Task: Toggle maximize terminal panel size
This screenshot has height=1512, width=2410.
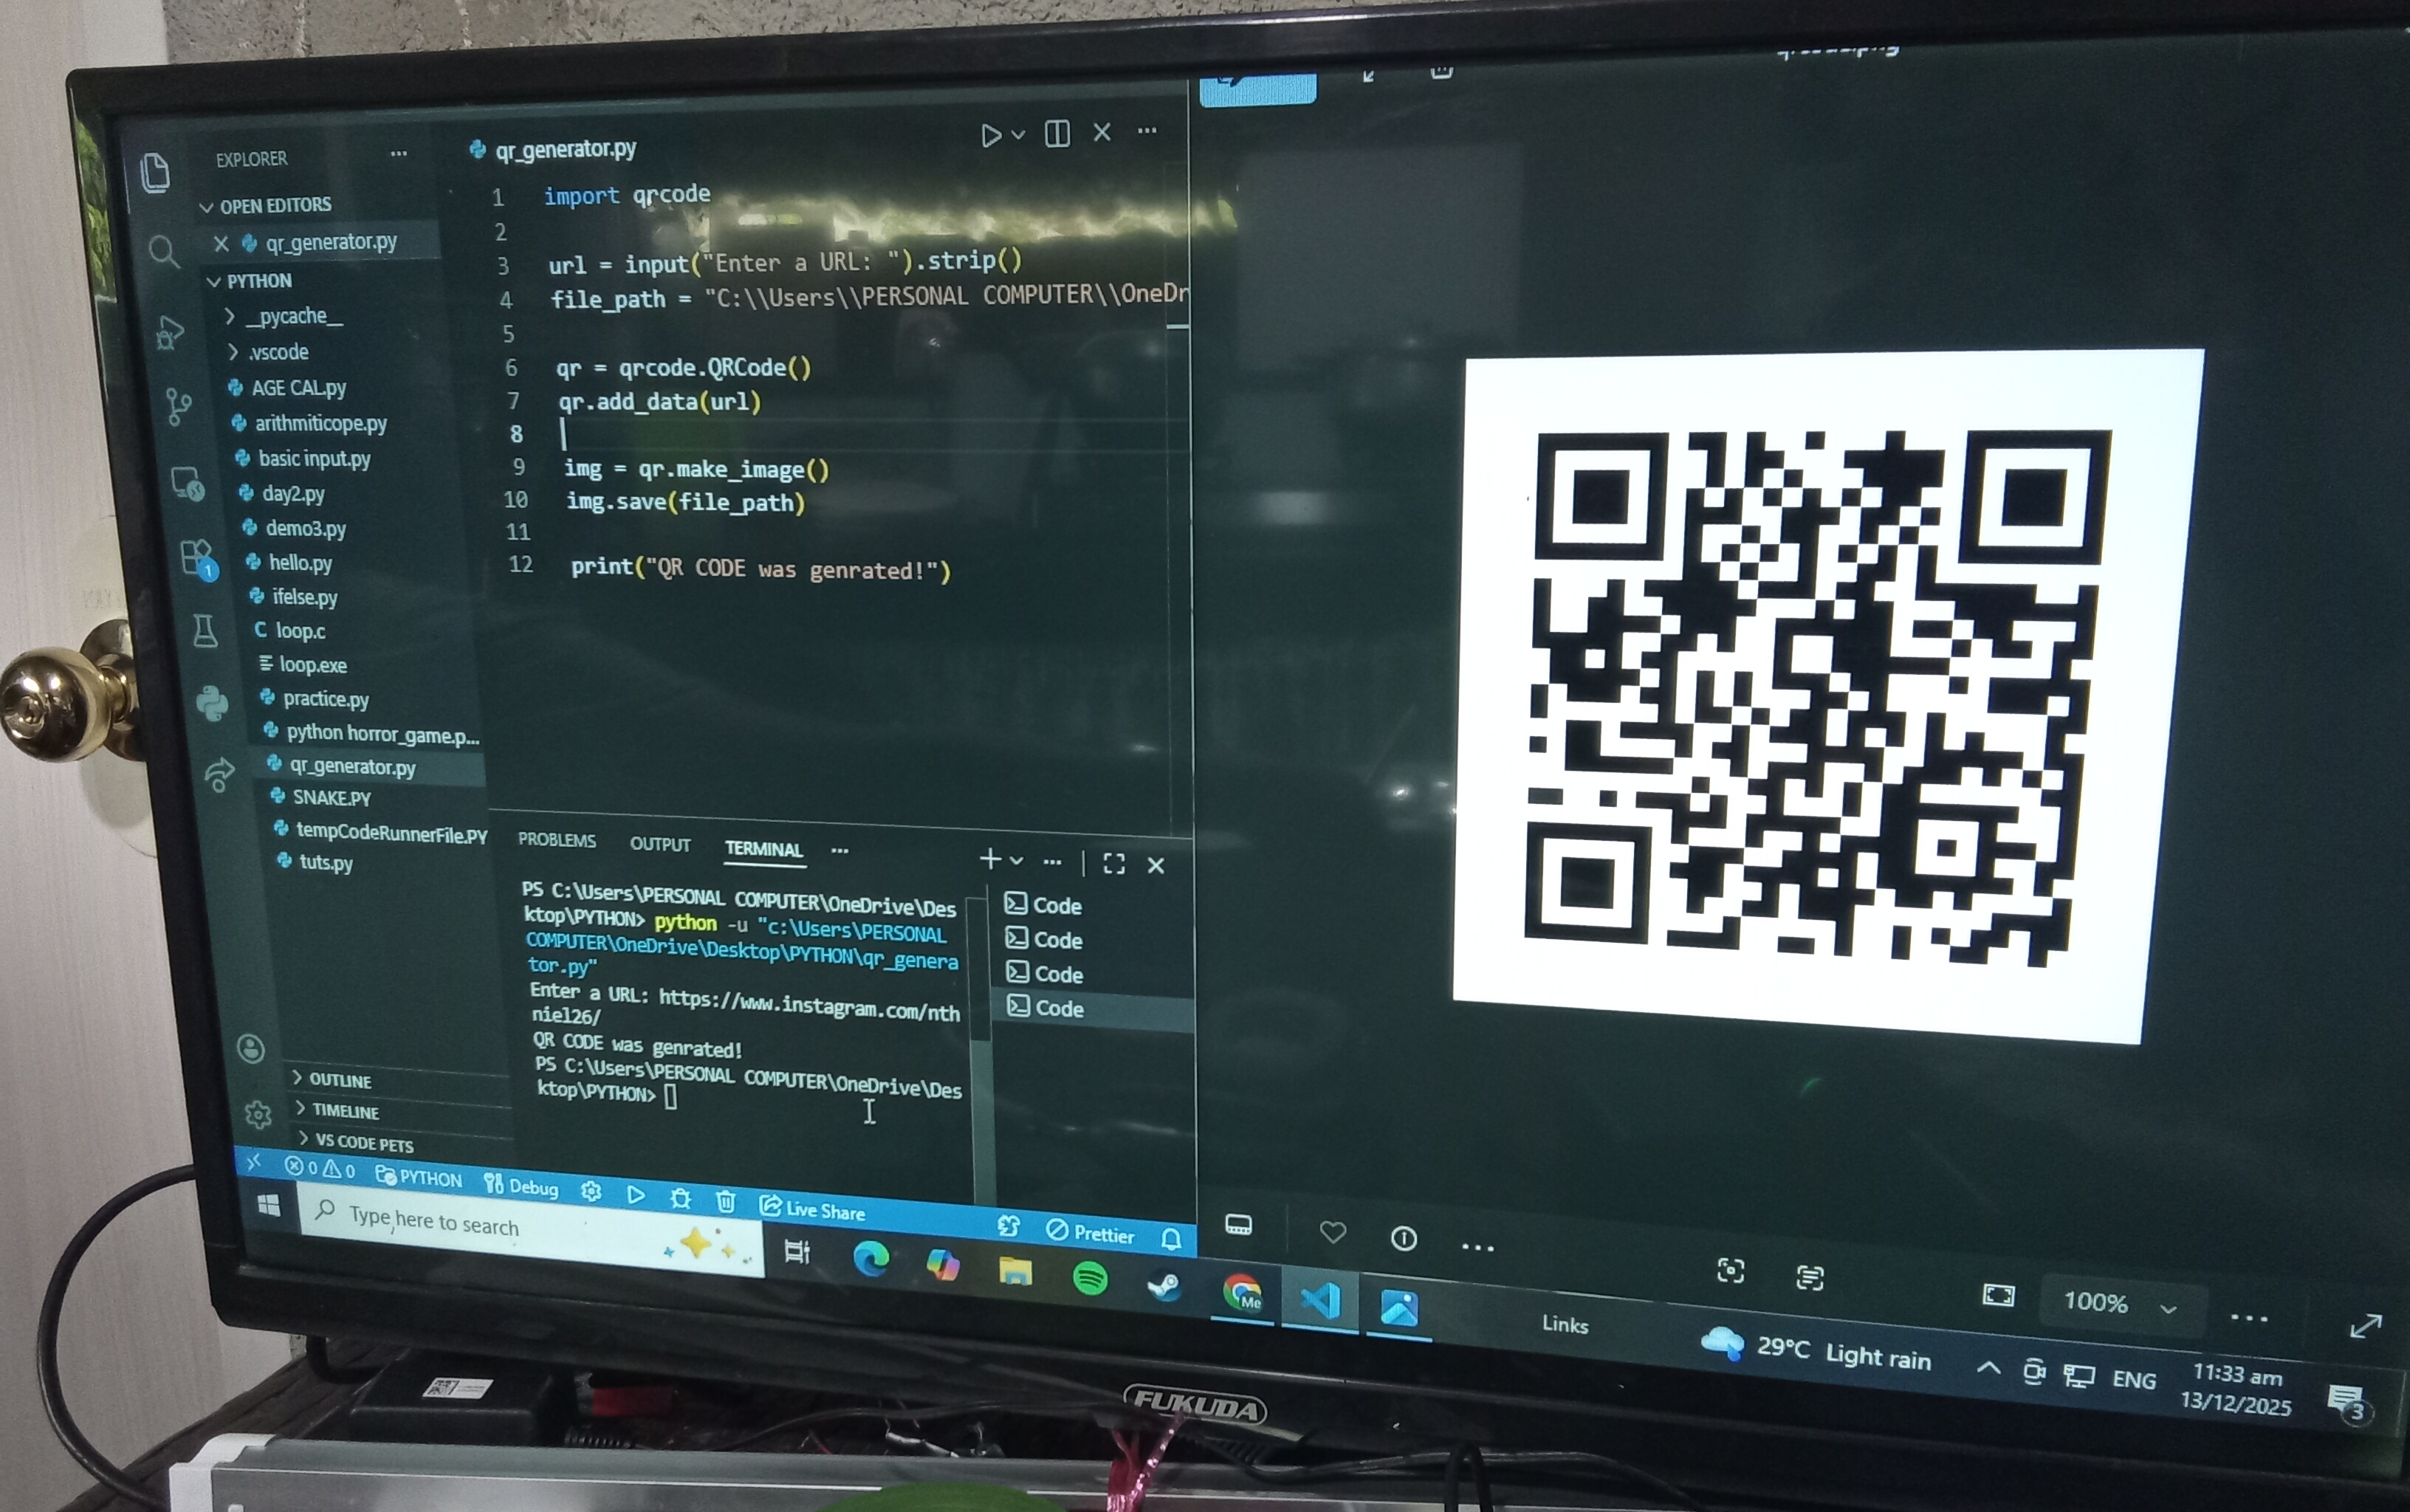Action: pos(1113,864)
